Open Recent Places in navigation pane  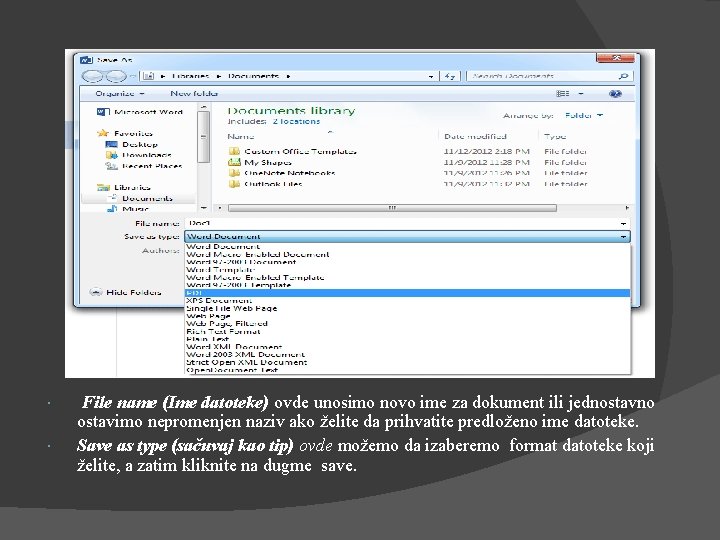[x=144, y=166]
